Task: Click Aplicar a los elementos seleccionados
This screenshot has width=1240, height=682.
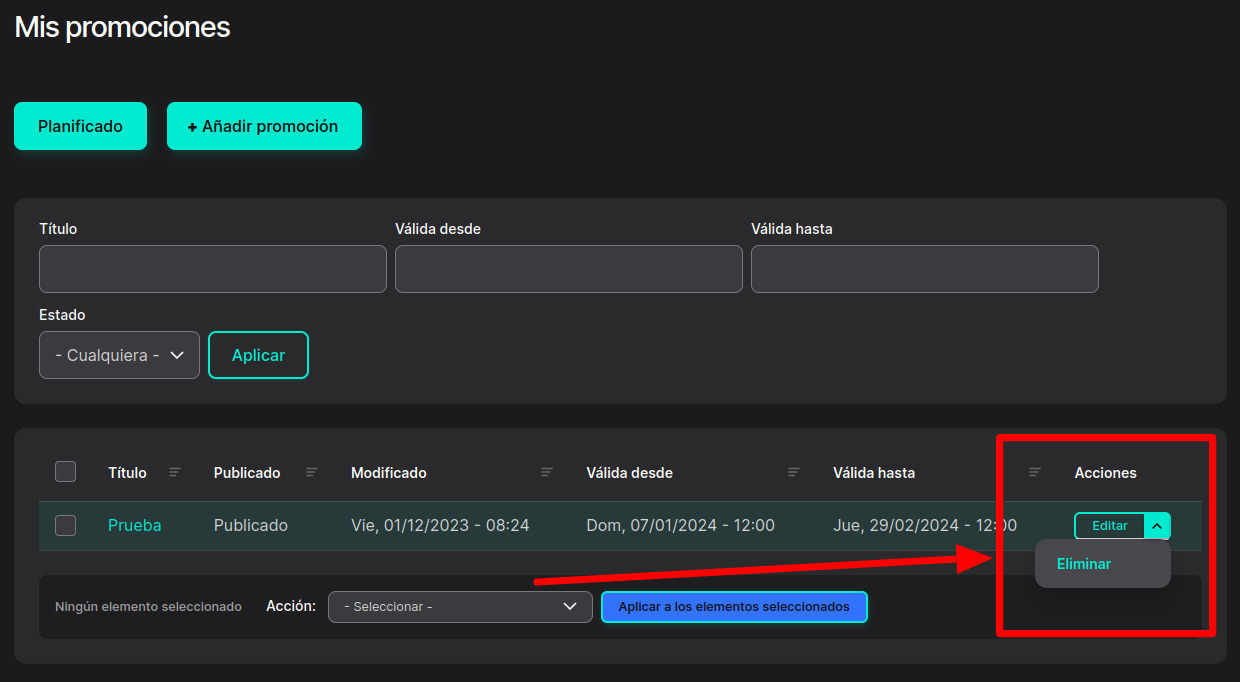Action: point(734,607)
